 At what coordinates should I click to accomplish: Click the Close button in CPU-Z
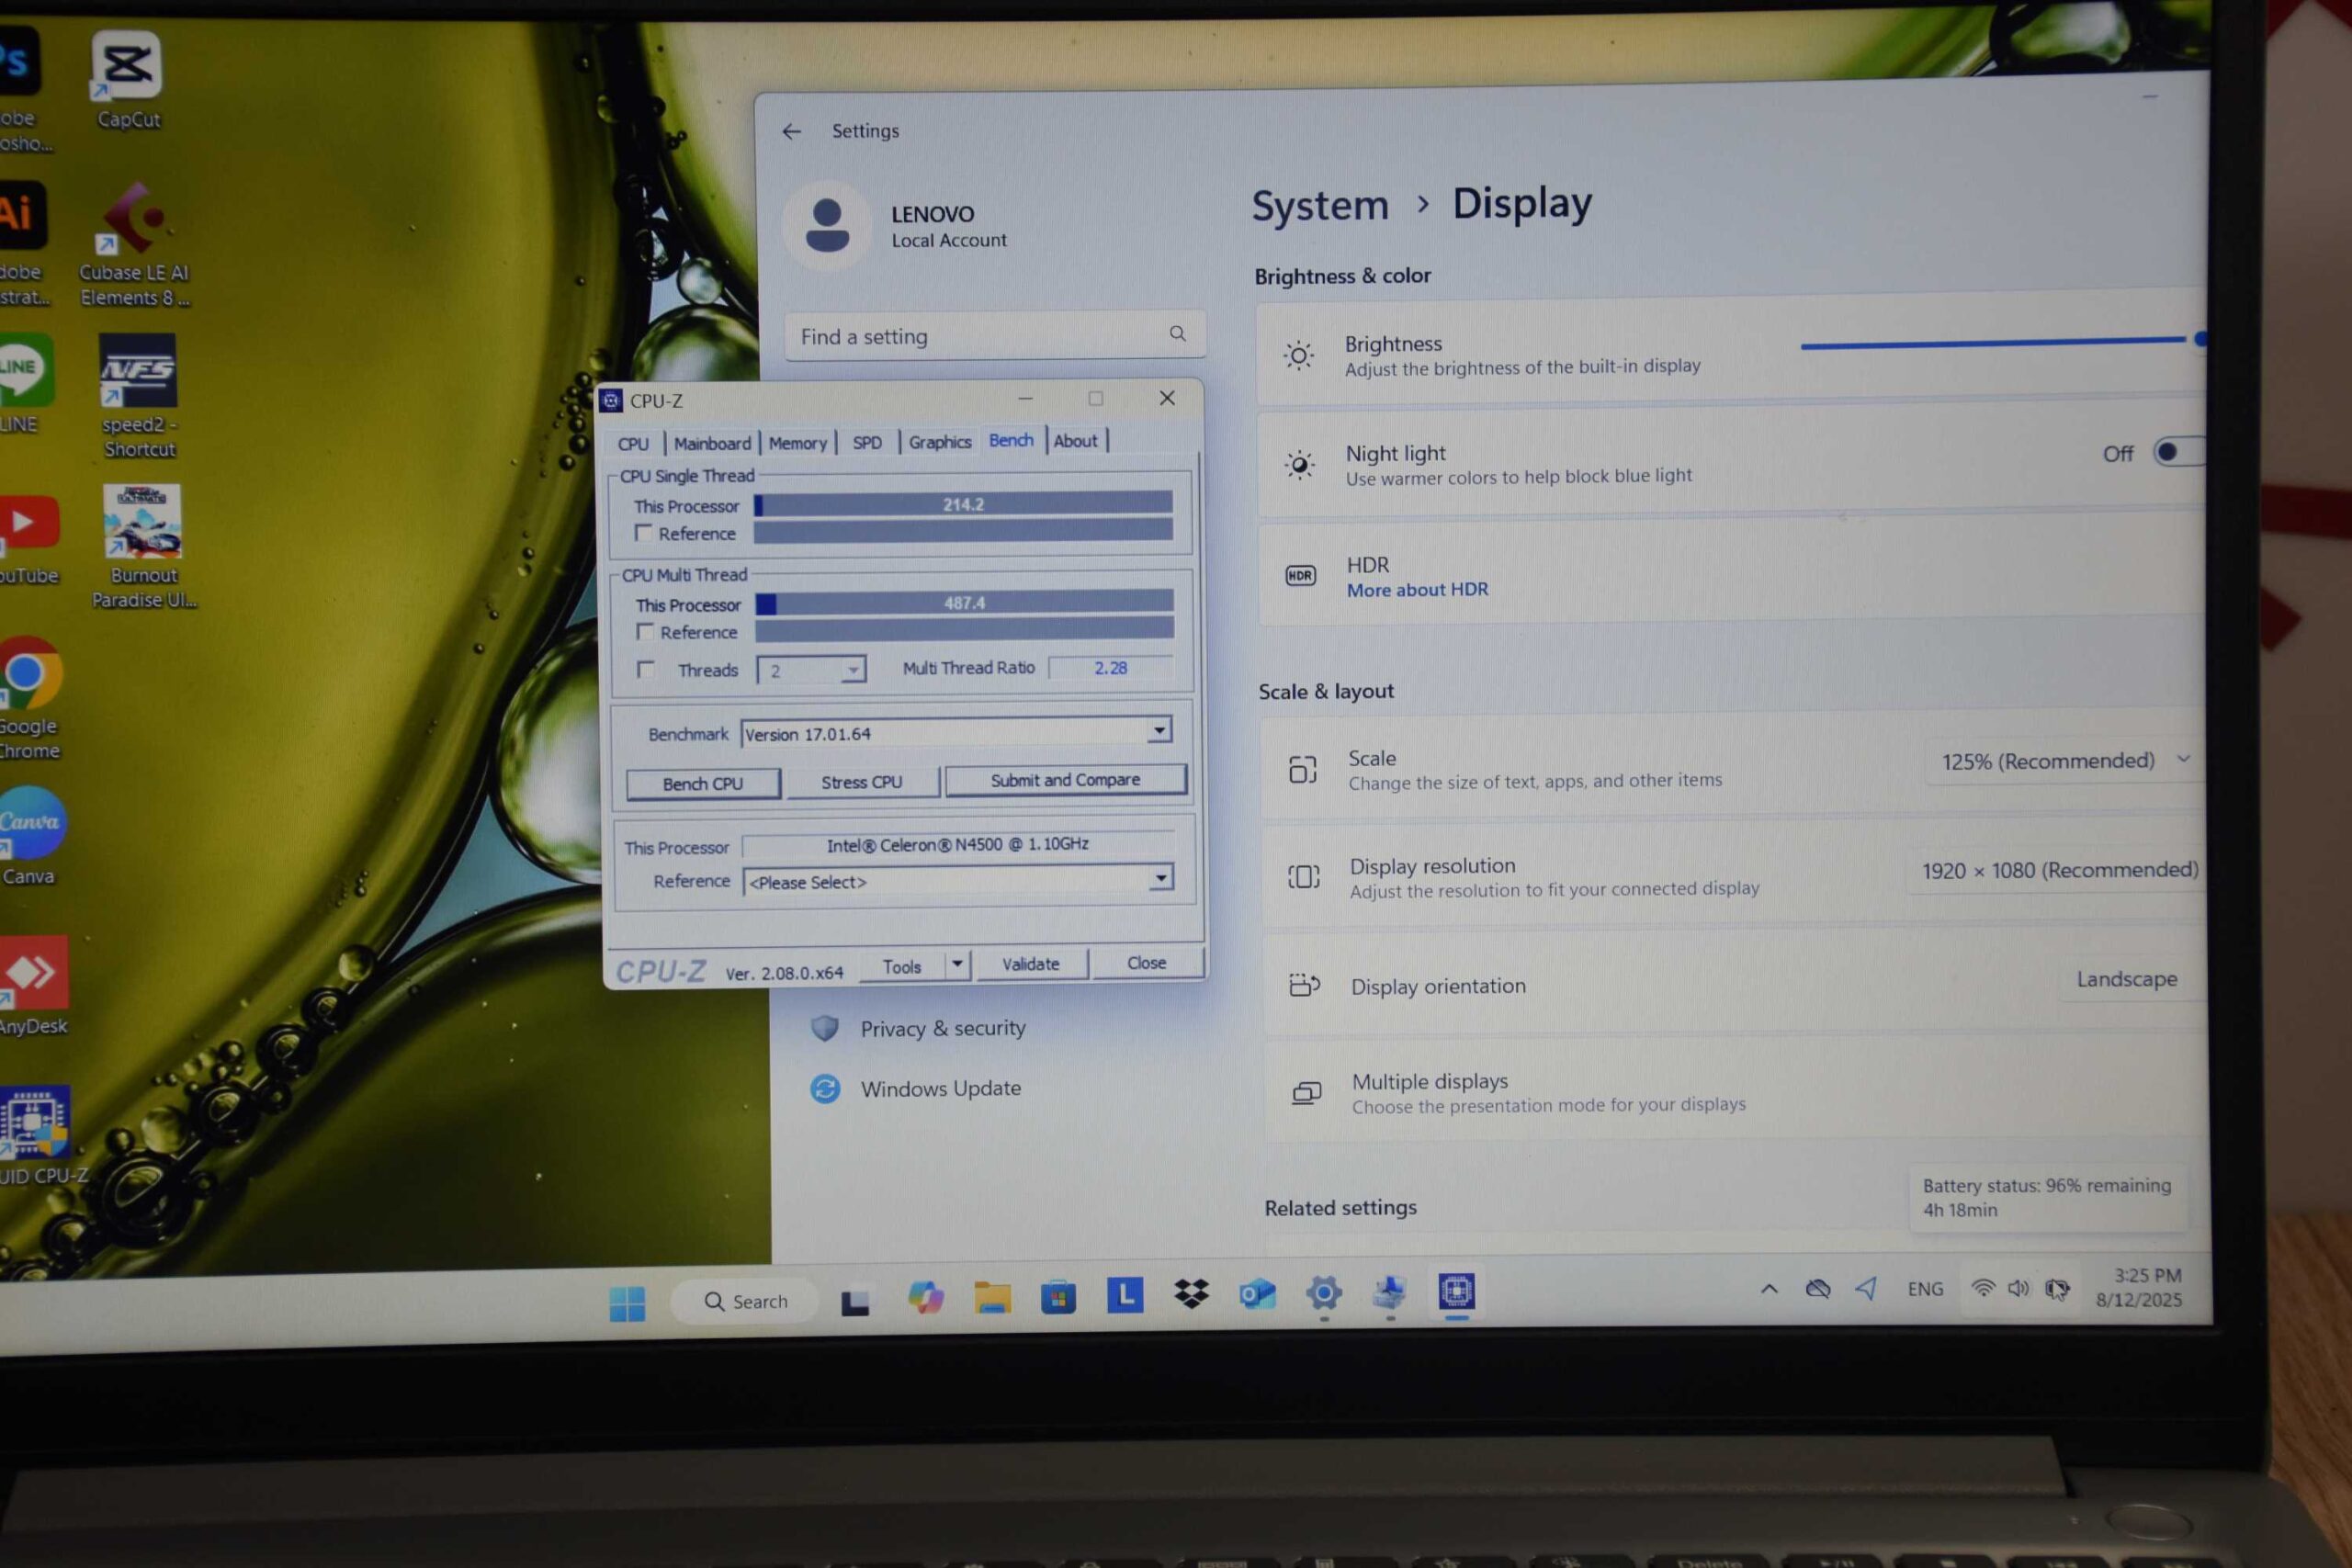[1147, 962]
